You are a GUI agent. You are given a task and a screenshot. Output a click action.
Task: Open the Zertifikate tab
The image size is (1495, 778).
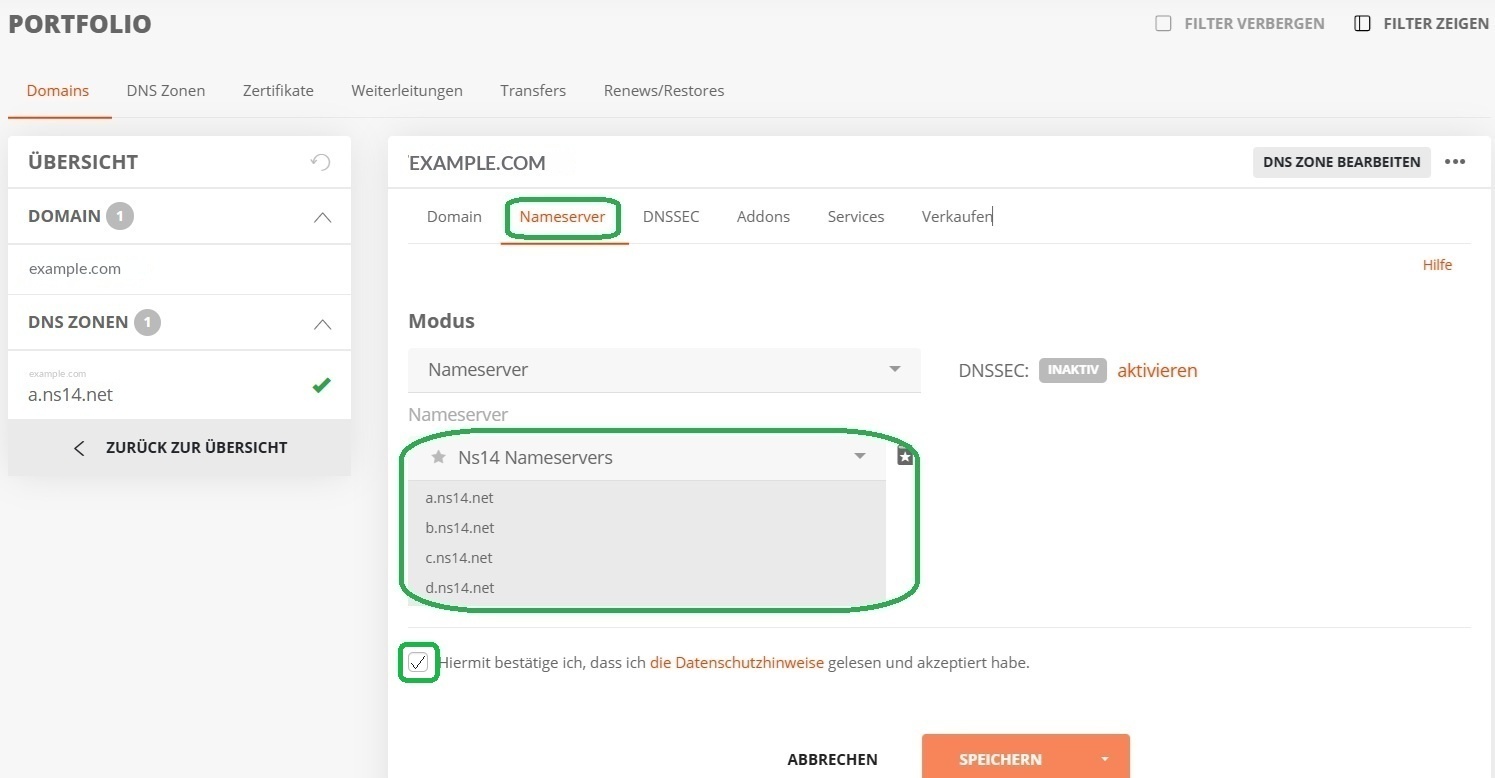pyautogui.click(x=278, y=90)
